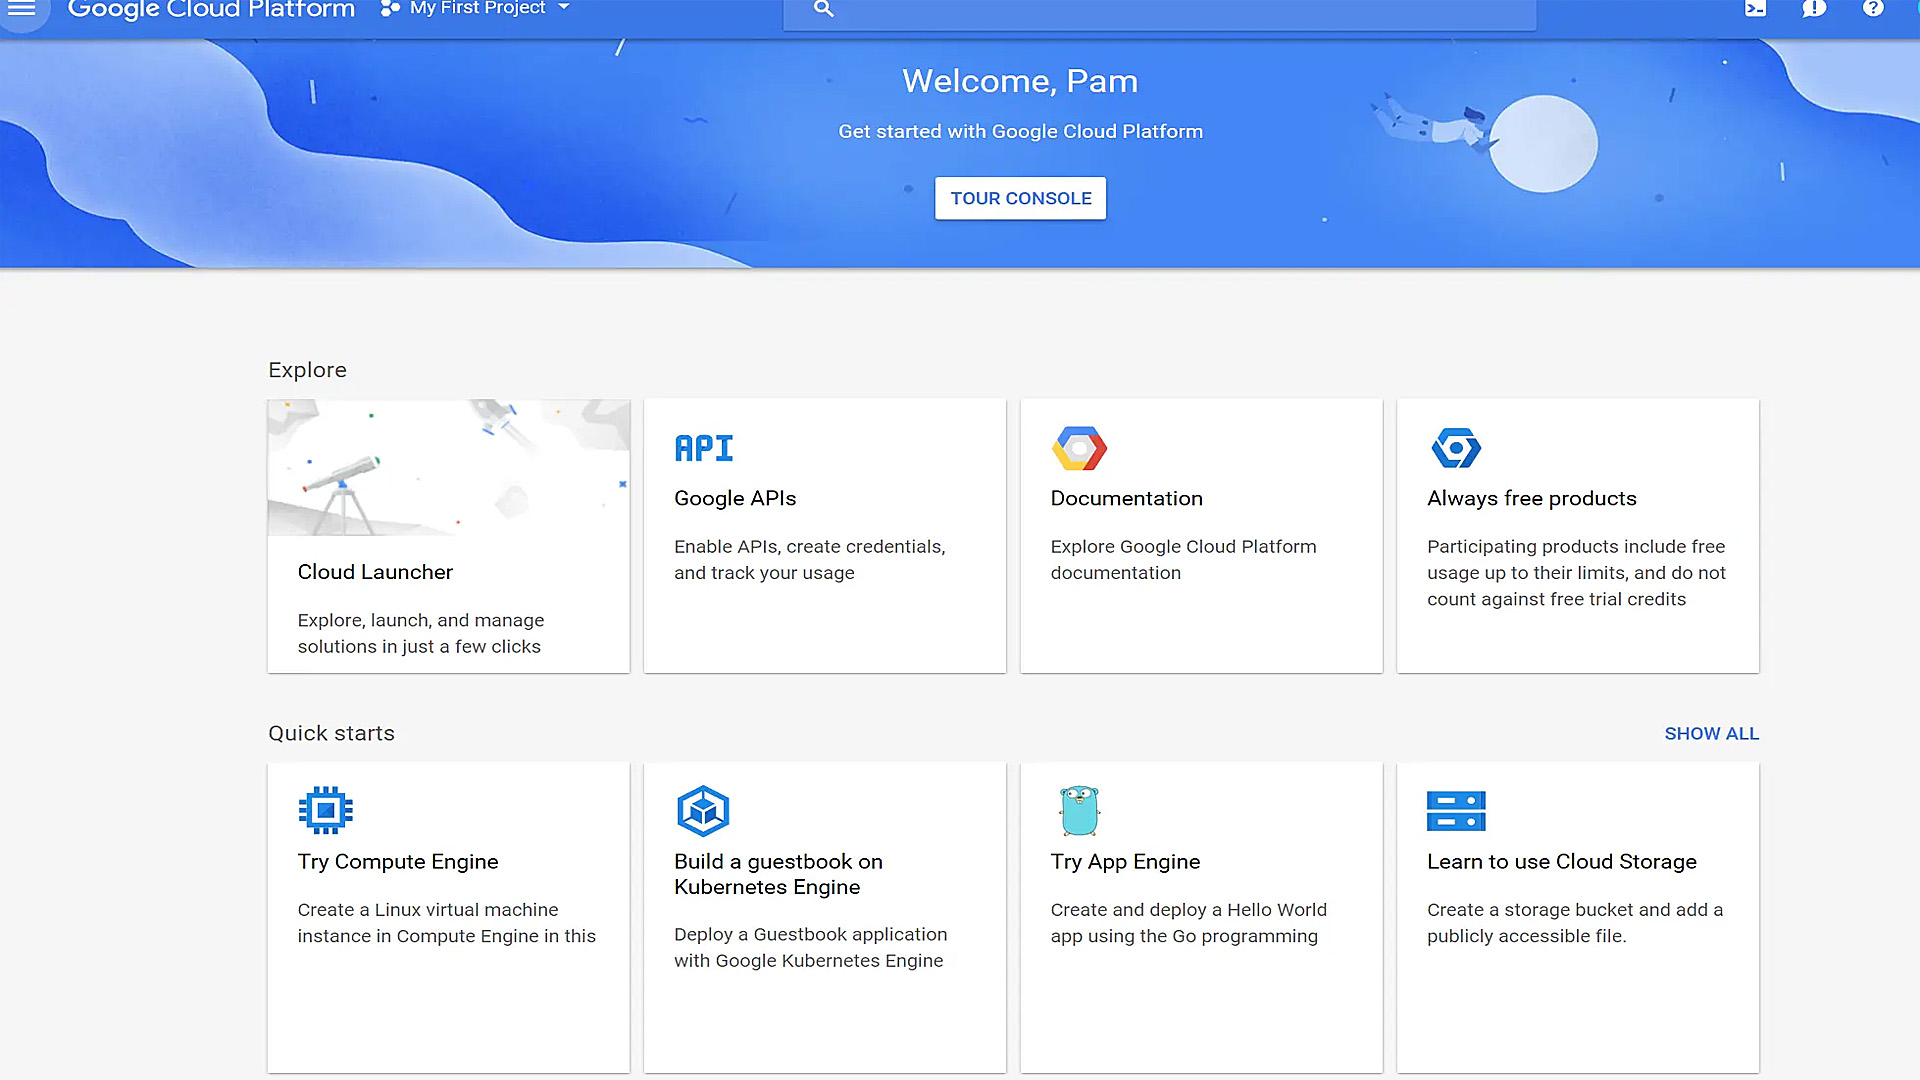The image size is (1920, 1080).
Task: Click the Documentation hexagon logo icon
Action: [1079, 448]
